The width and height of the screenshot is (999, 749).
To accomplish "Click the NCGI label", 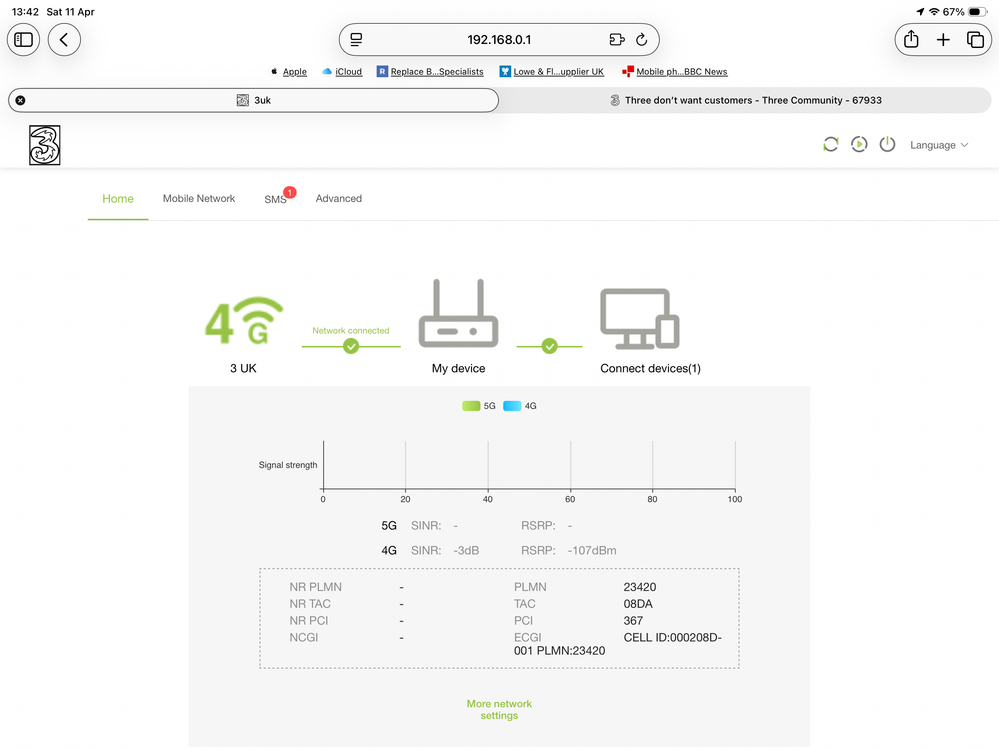I will (x=303, y=638).
